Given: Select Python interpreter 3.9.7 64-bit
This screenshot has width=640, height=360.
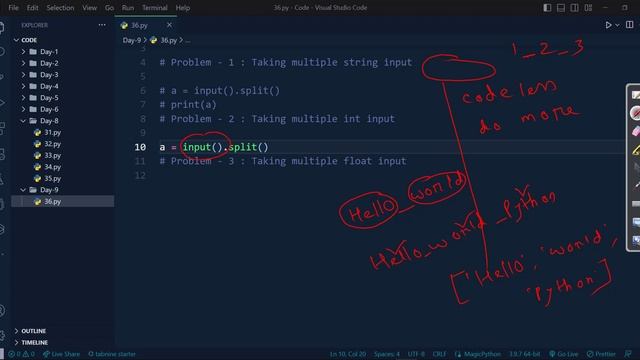Looking at the screenshot, I should [x=524, y=354].
